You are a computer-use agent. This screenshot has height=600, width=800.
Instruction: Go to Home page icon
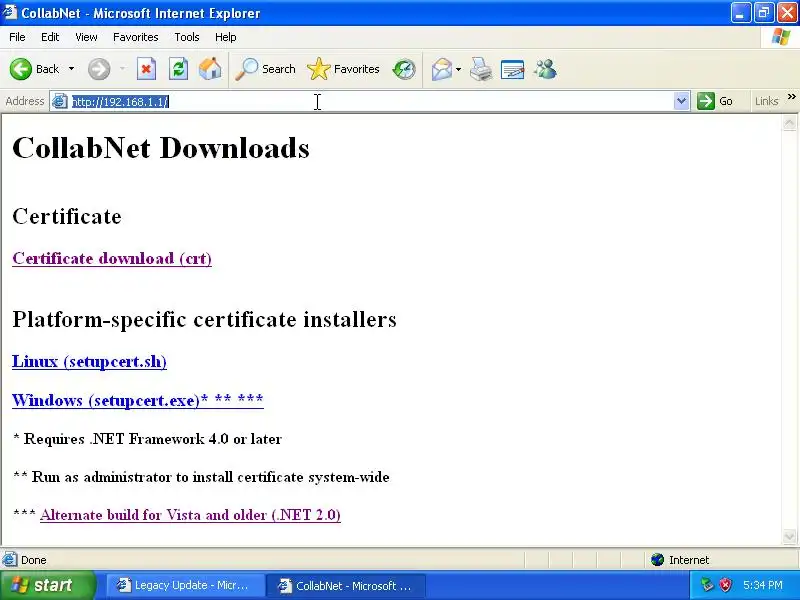point(210,69)
